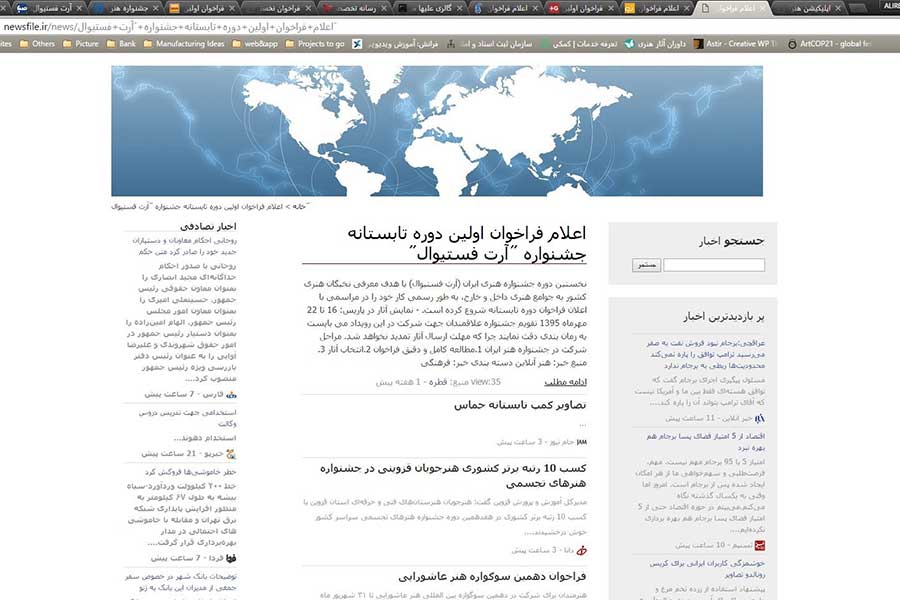The height and width of the screenshot is (600, 900).
Task: Open 'Manufacturing Ideas' bookmarks folder
Action: pos(182,44)
